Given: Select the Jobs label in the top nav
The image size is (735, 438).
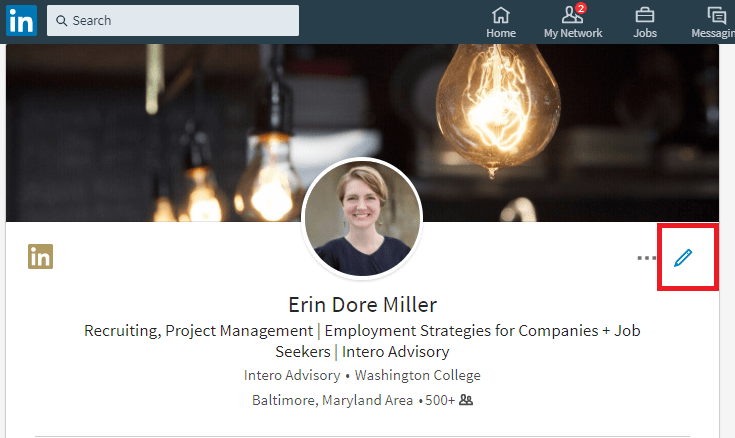Looking at the screenshot, I should pos(645,33).
